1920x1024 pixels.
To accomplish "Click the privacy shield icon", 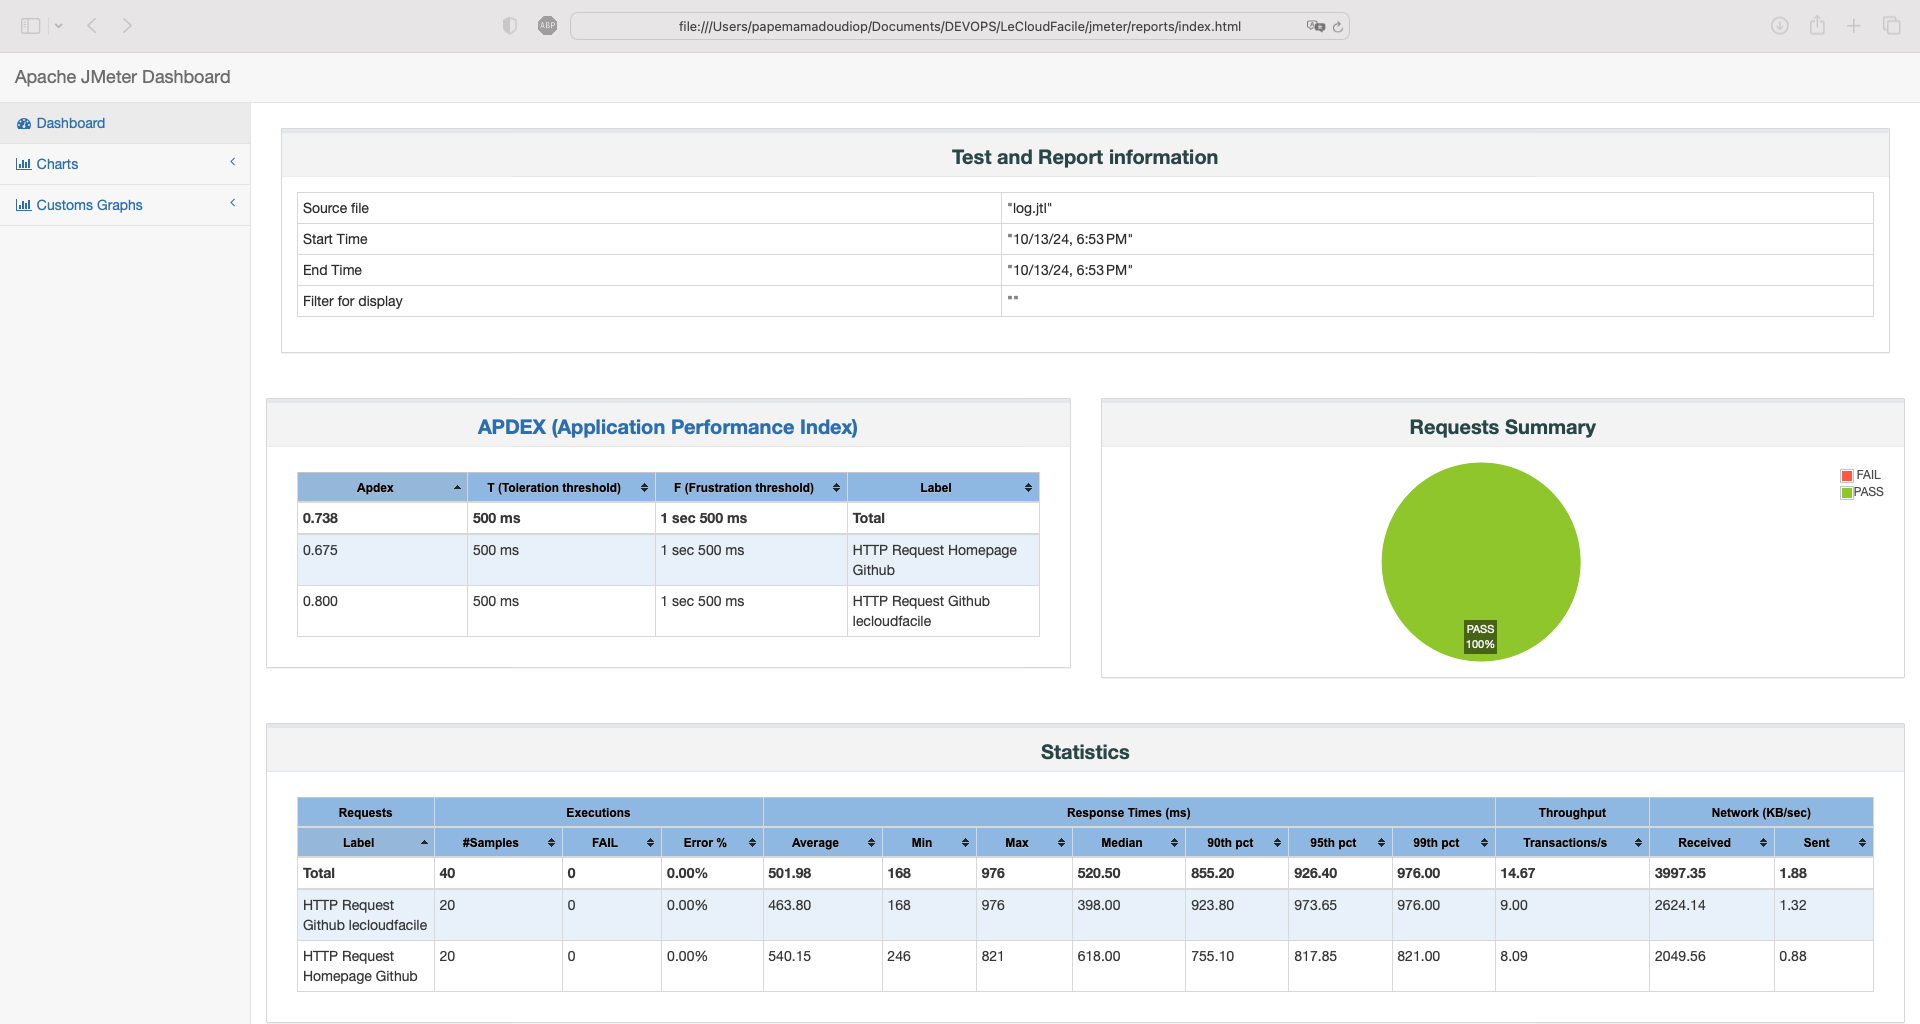I will (510, 26).
